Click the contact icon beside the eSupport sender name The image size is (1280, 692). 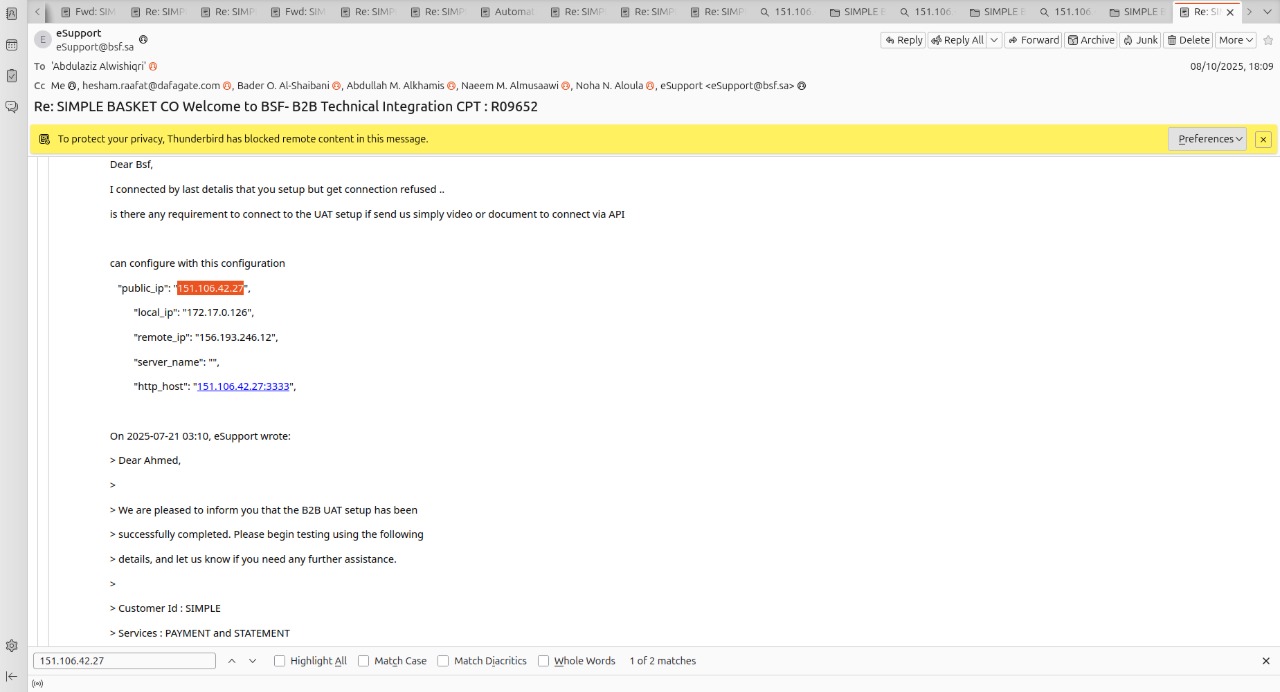[x=143, y=39]
